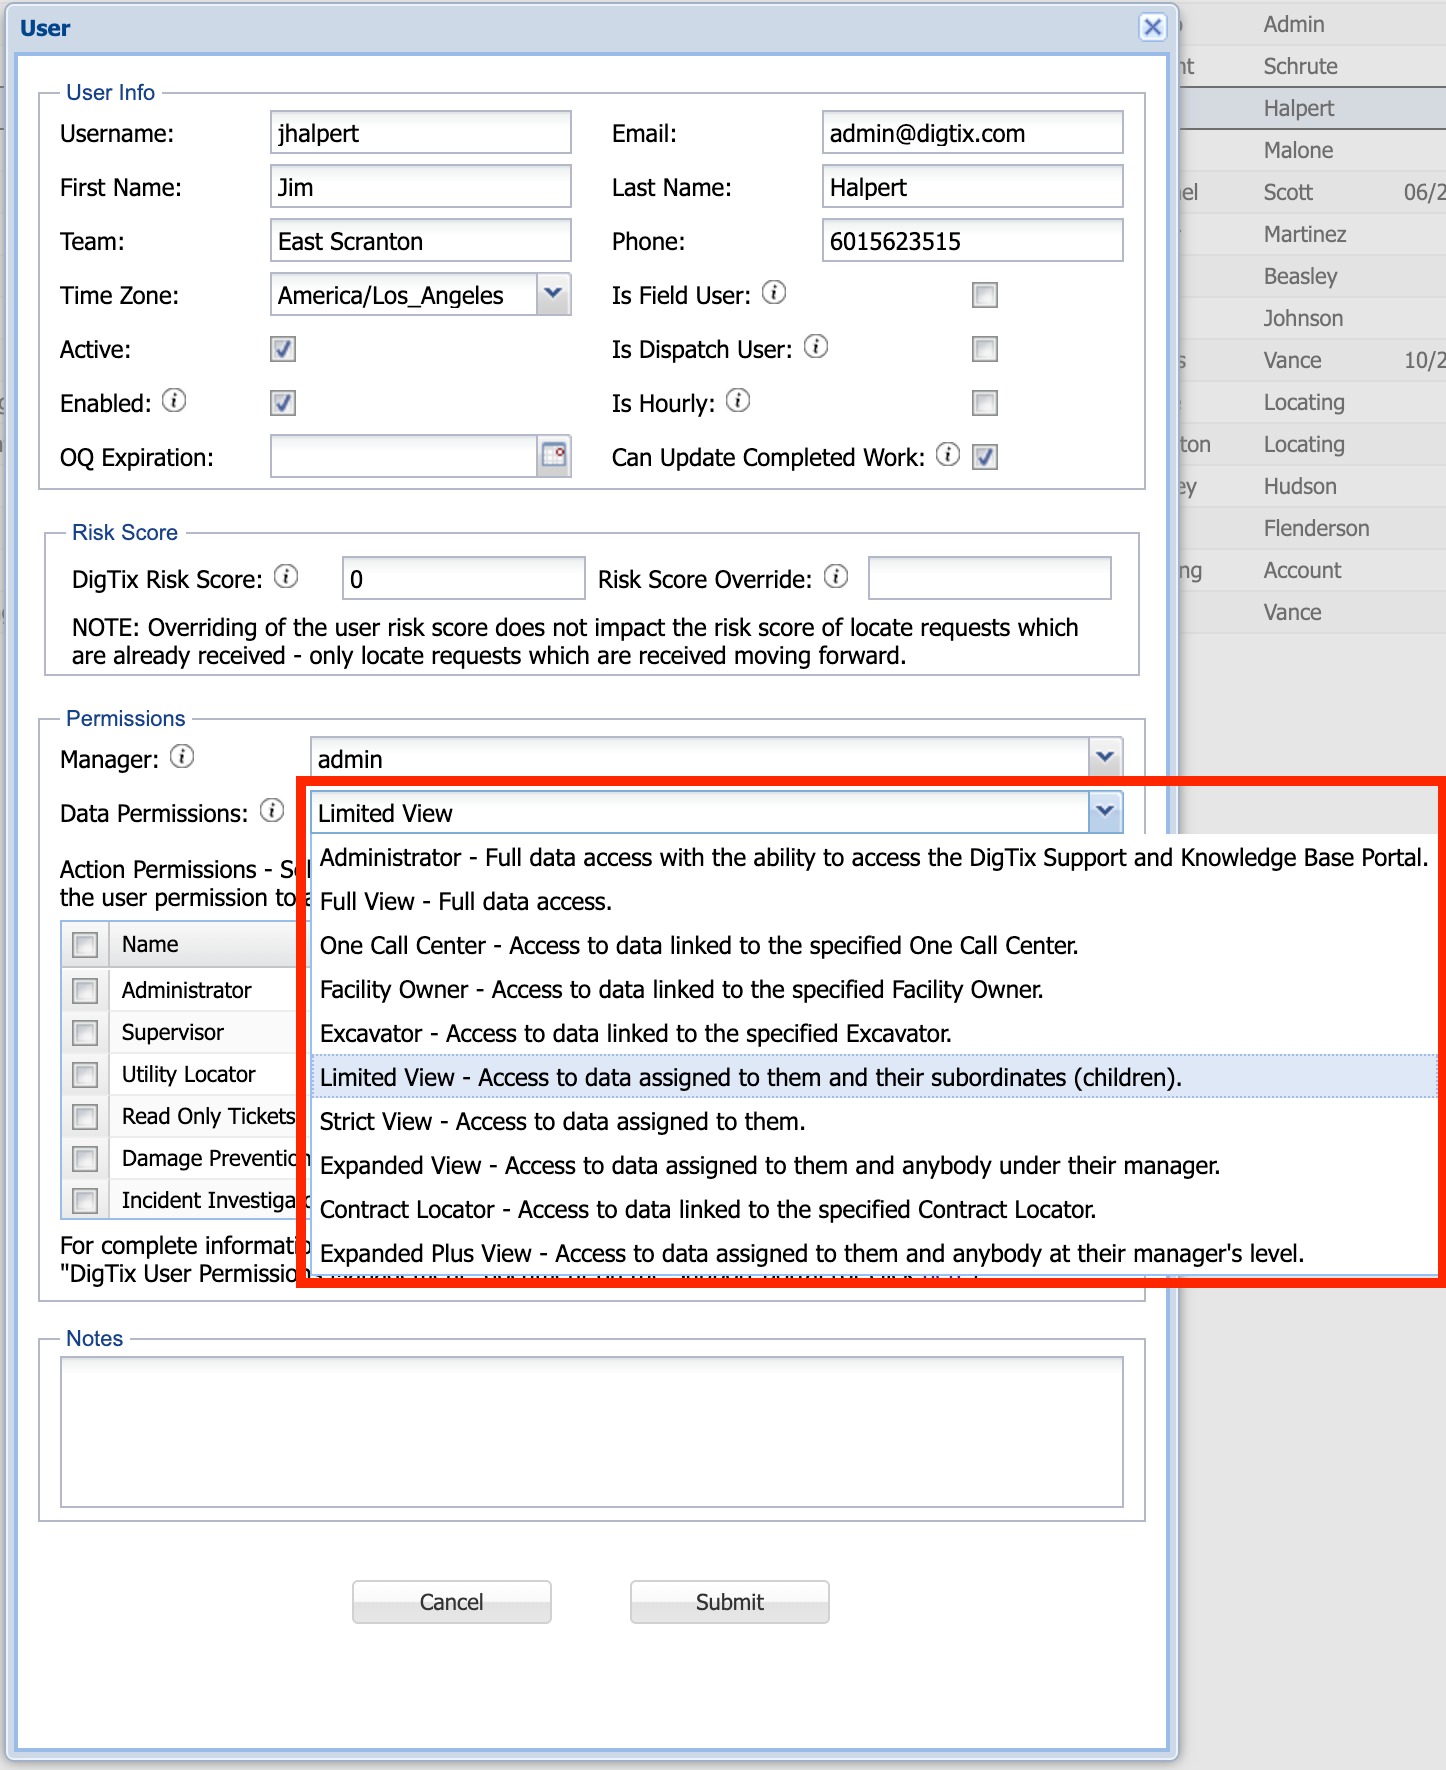
Task: Click the info icon beside Risk Score Override
Action: (836, 576)
